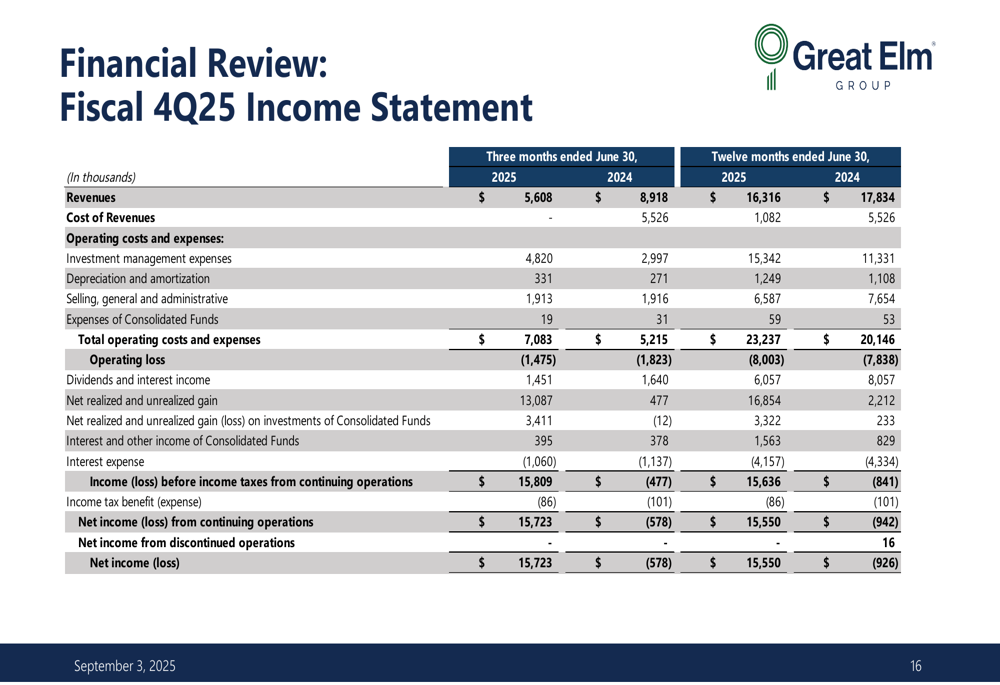This screenshot has height=685, width=1000.
Task: Select total operating costs value 20,146
Action: pos(878,339)
